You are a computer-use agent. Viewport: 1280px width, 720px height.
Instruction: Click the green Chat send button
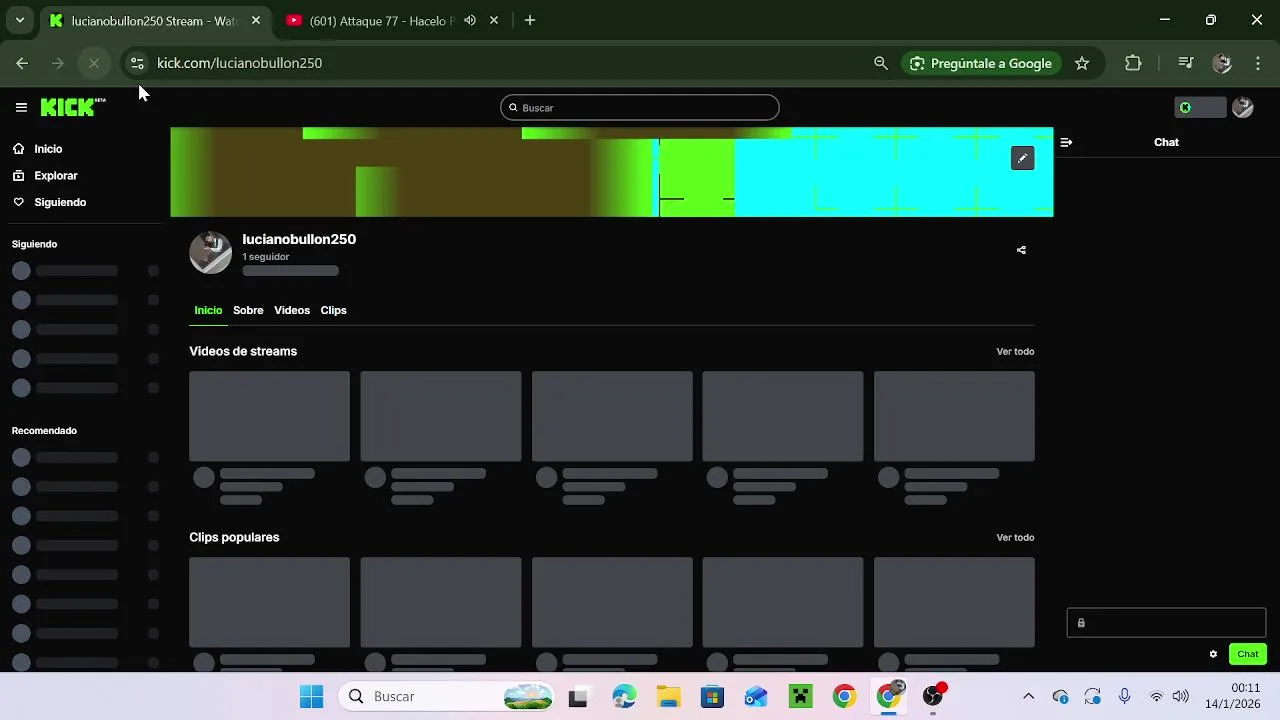point(1248,654)
